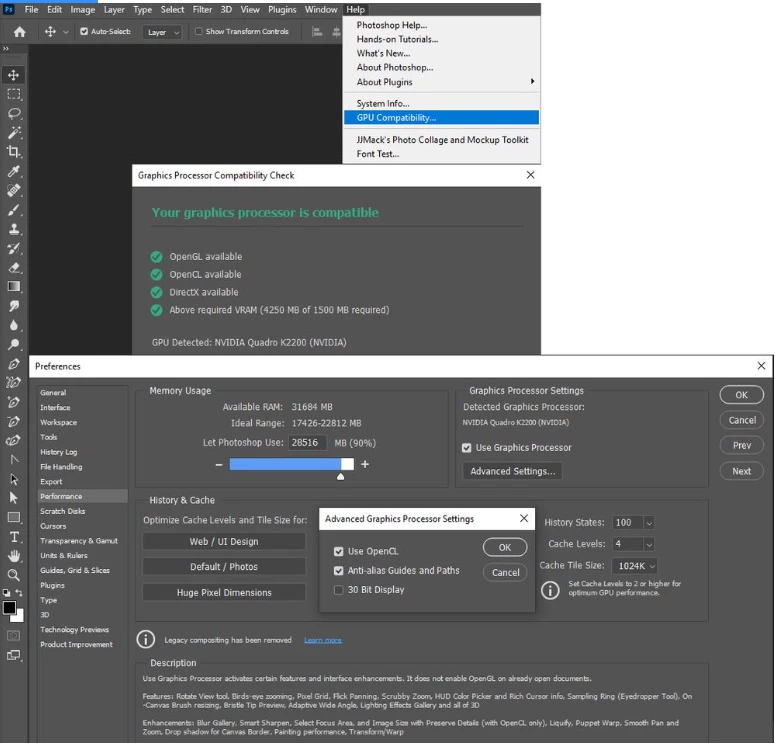Select the Hand tool
The height and width of the screenshot is (745, 775).
[14, 556]
